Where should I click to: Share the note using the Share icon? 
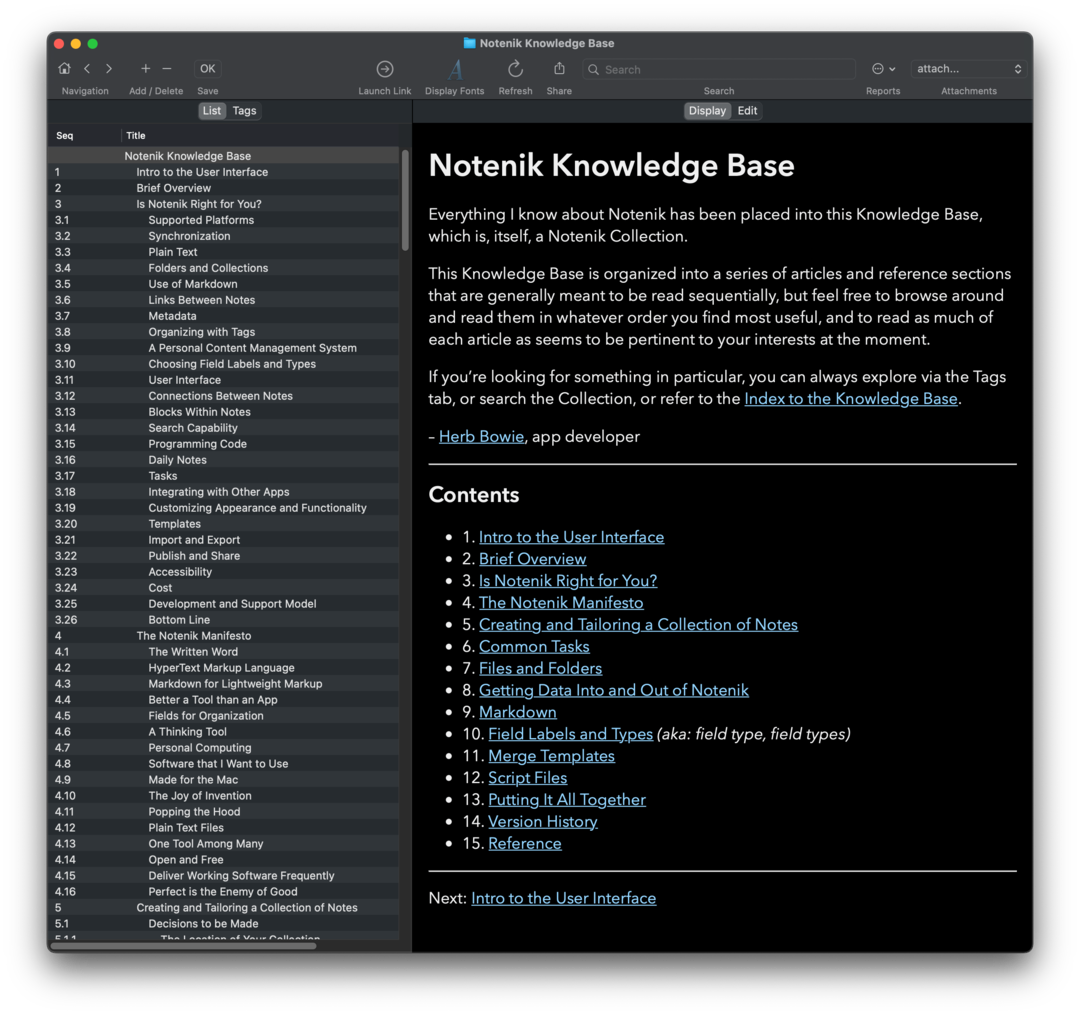[x=558, y=70]
